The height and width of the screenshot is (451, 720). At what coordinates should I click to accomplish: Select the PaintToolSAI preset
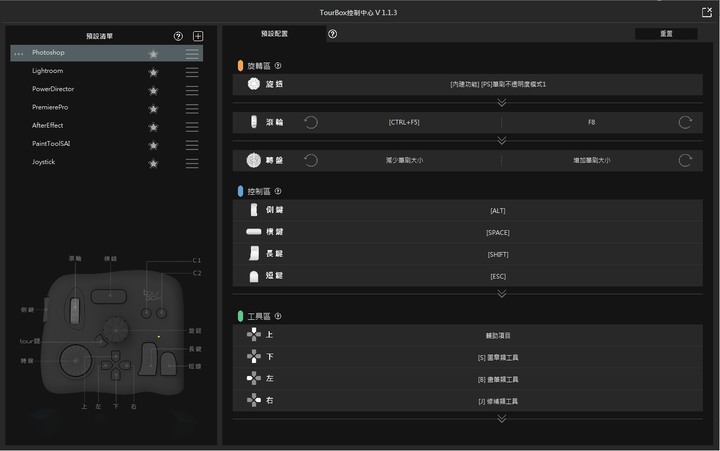(x=51, y=144)
